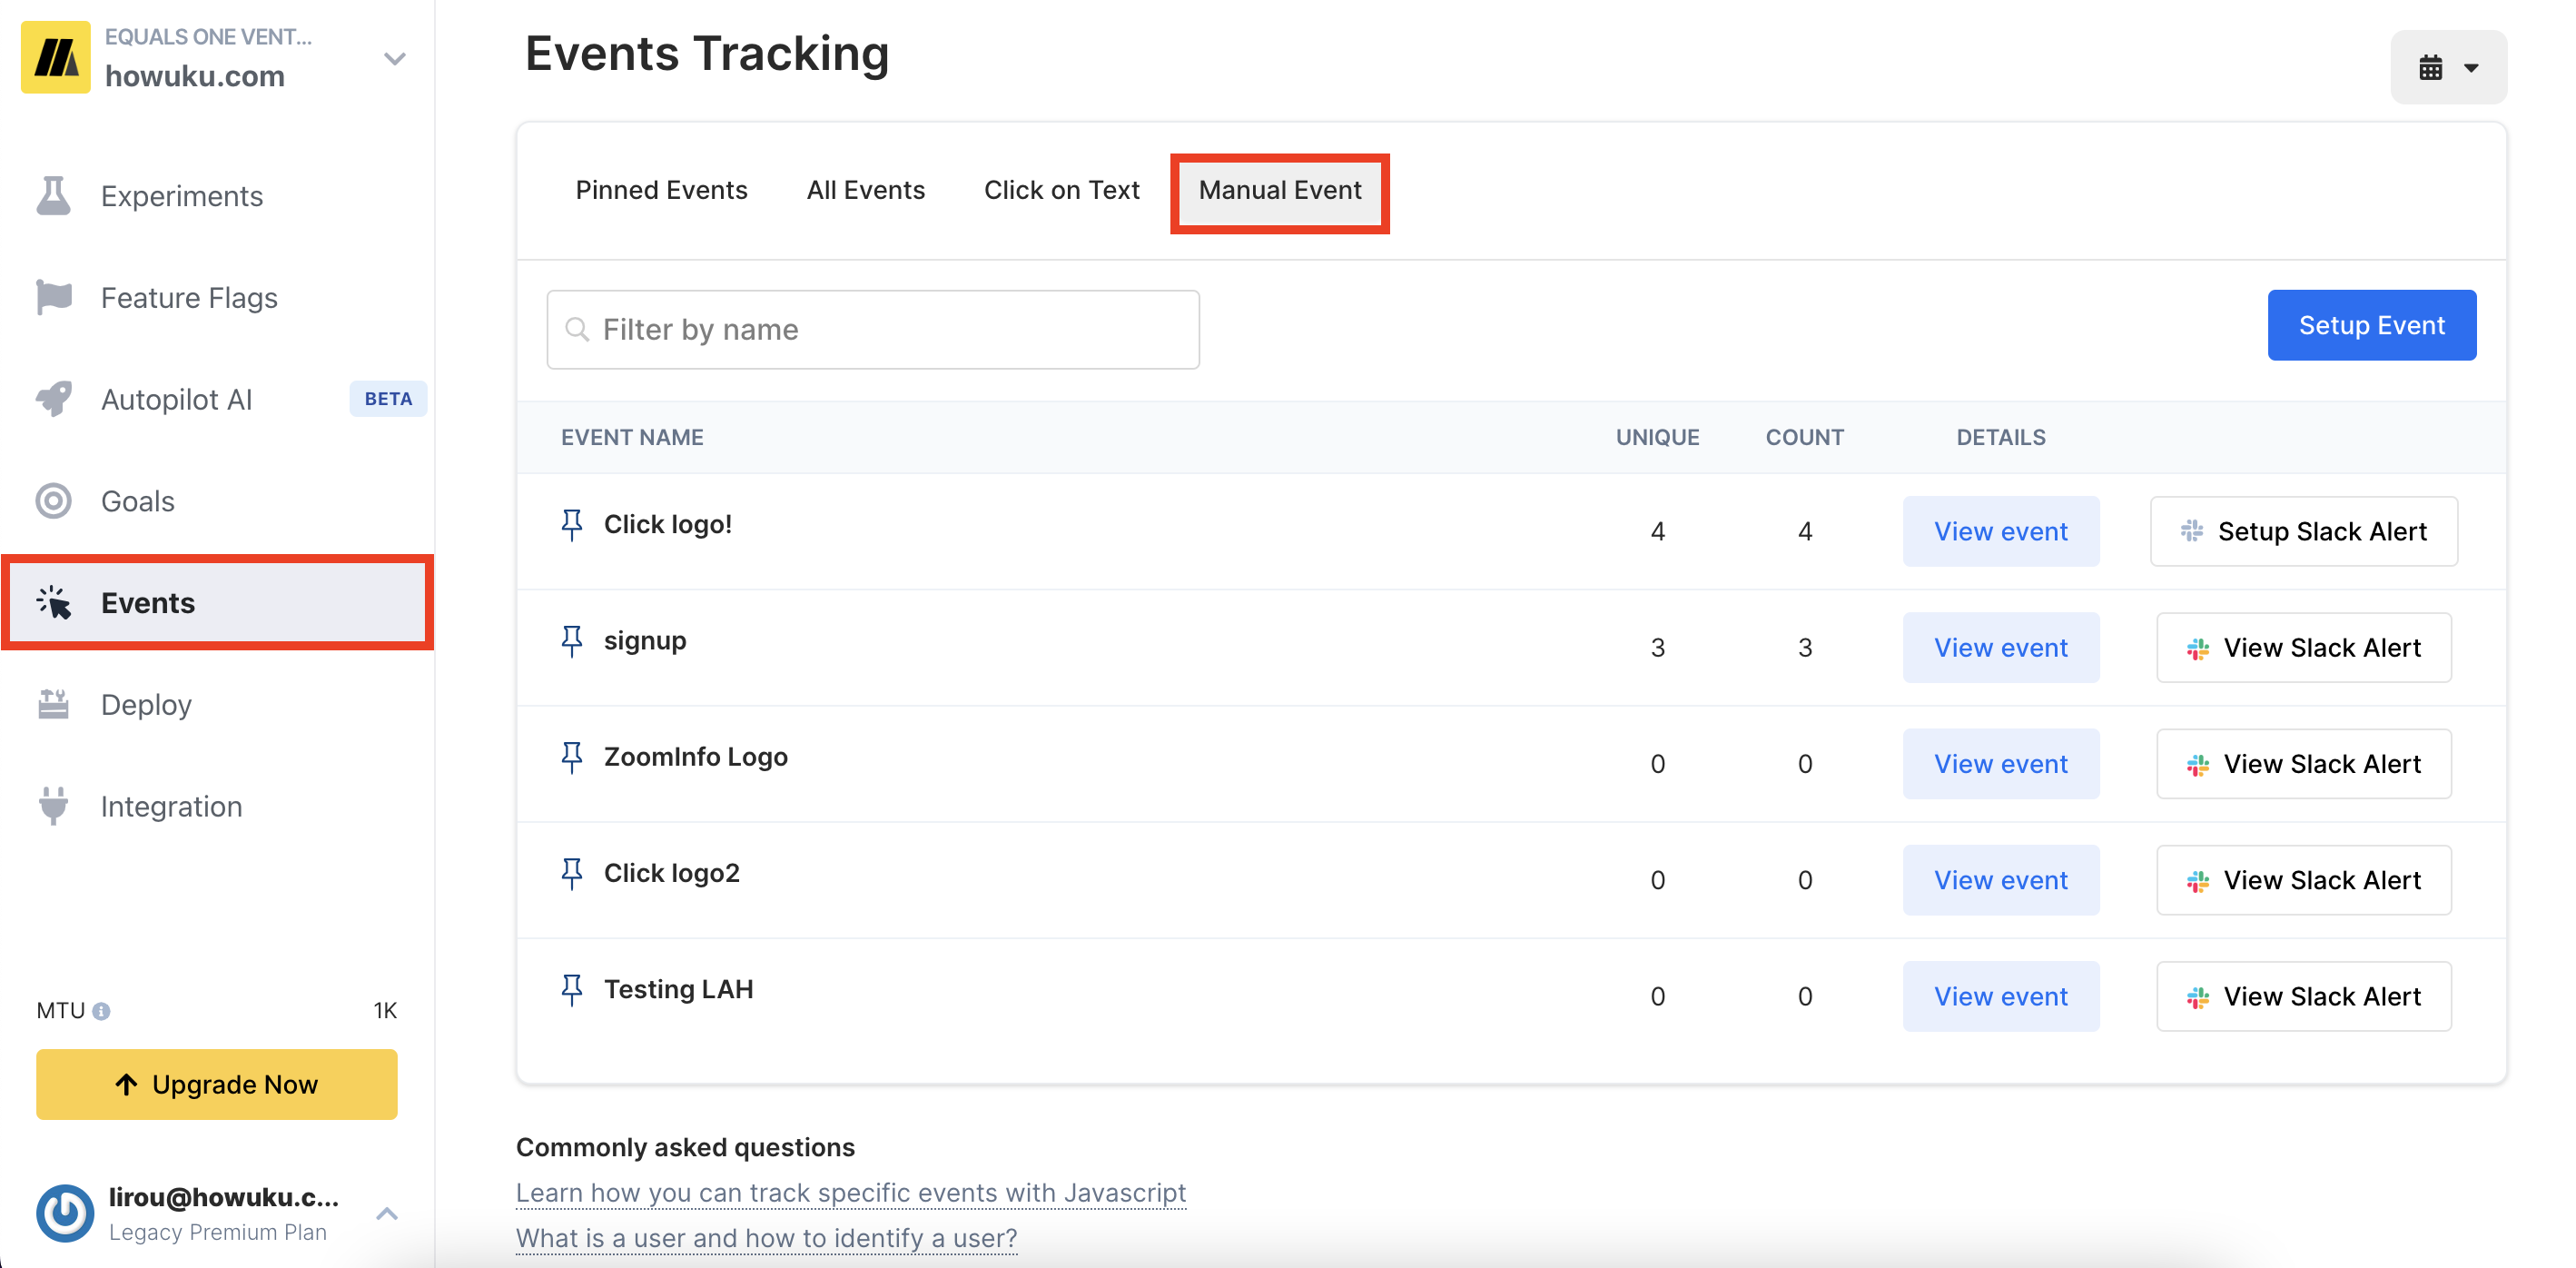The height and width of the screenshot is (1268, 2576).
Task: Focus the Filter by name field
Action: (x=872, y=330)
